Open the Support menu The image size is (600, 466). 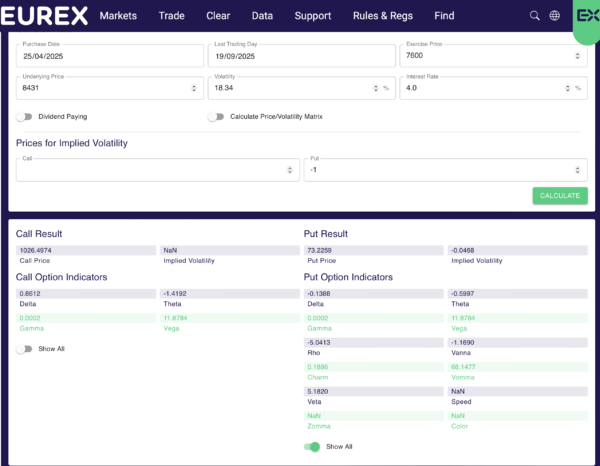(x=313, y=16)
